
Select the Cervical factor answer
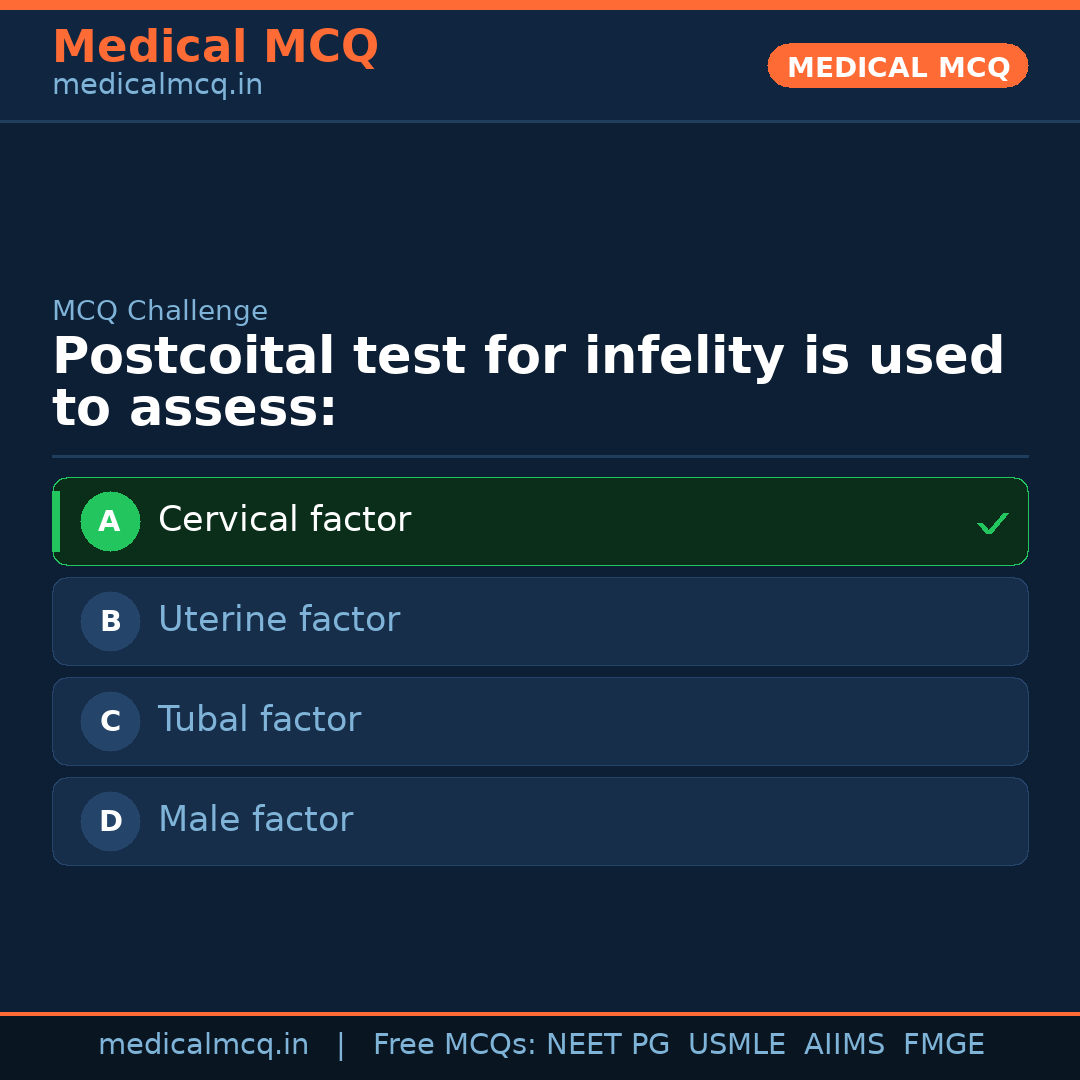(284, 520)
